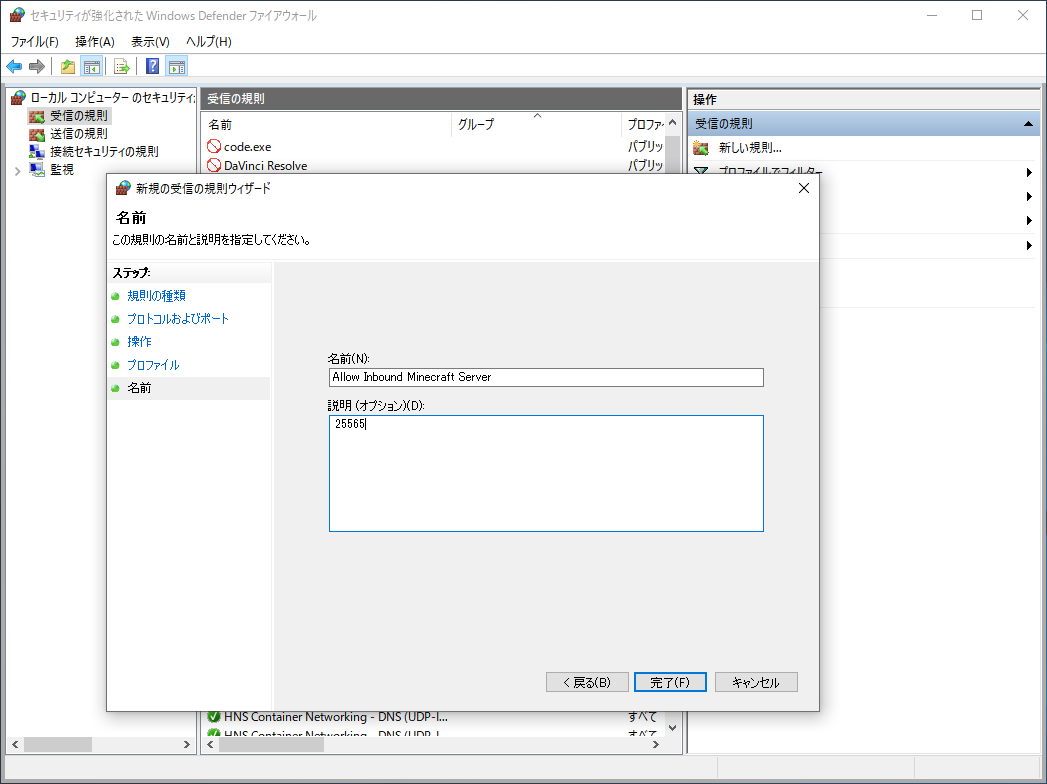Collapse the 受信の規則 actions section

[x=1028, y=124]
